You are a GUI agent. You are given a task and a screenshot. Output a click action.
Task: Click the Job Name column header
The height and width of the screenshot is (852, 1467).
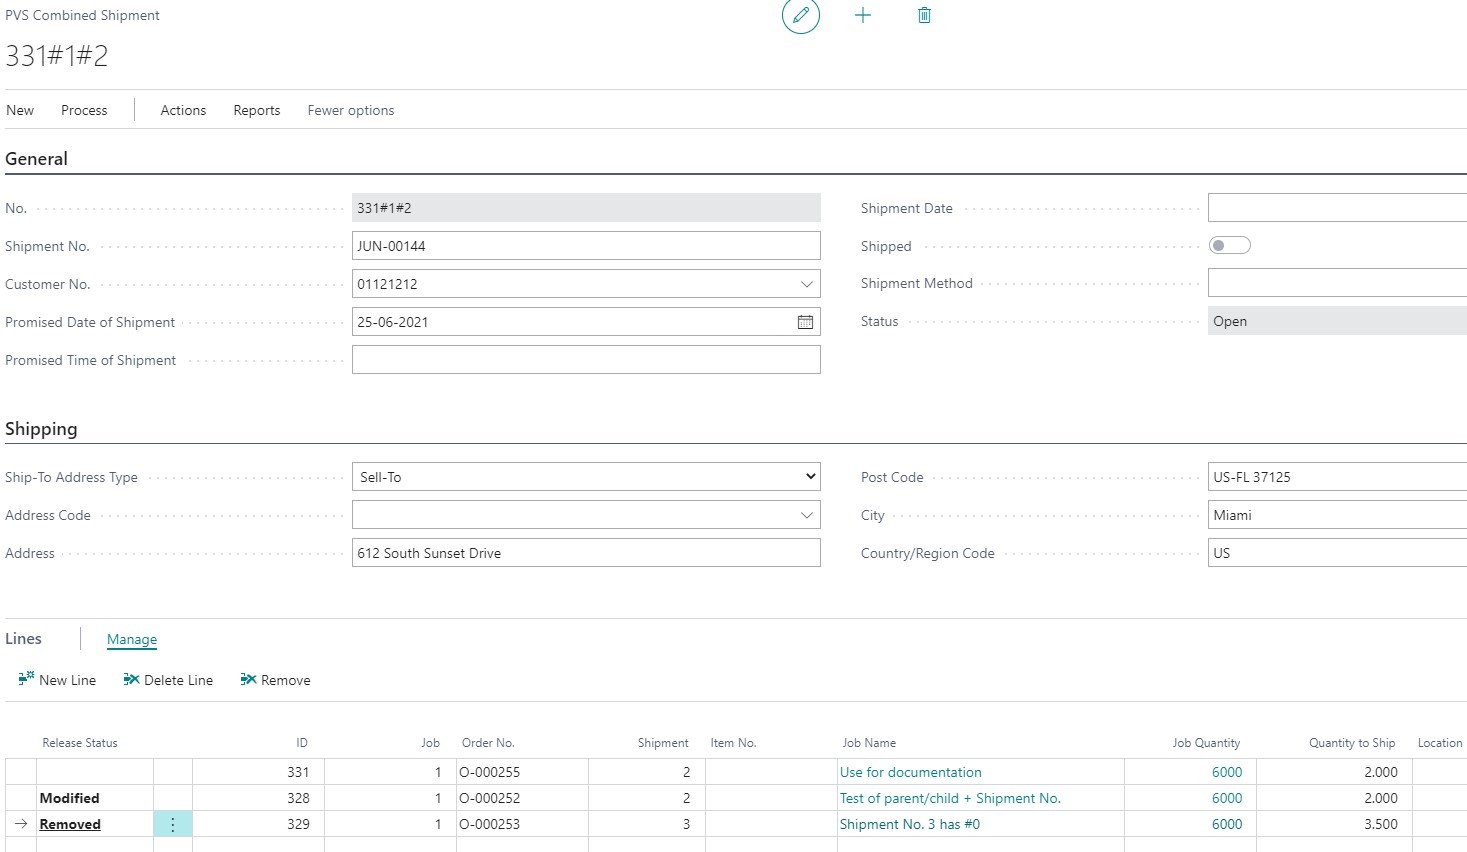[869, 743]
